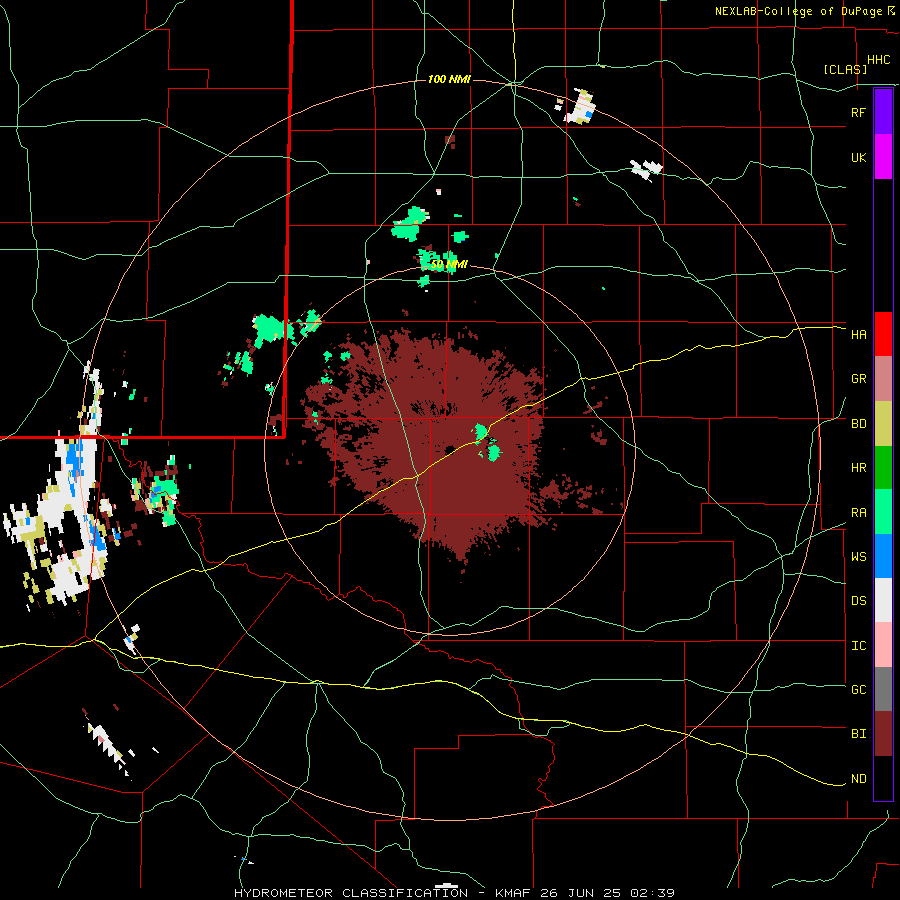This screenshot has height=900, width=900.
Task: Pick the blue WS legend swatch
Action: click(883, 556)
